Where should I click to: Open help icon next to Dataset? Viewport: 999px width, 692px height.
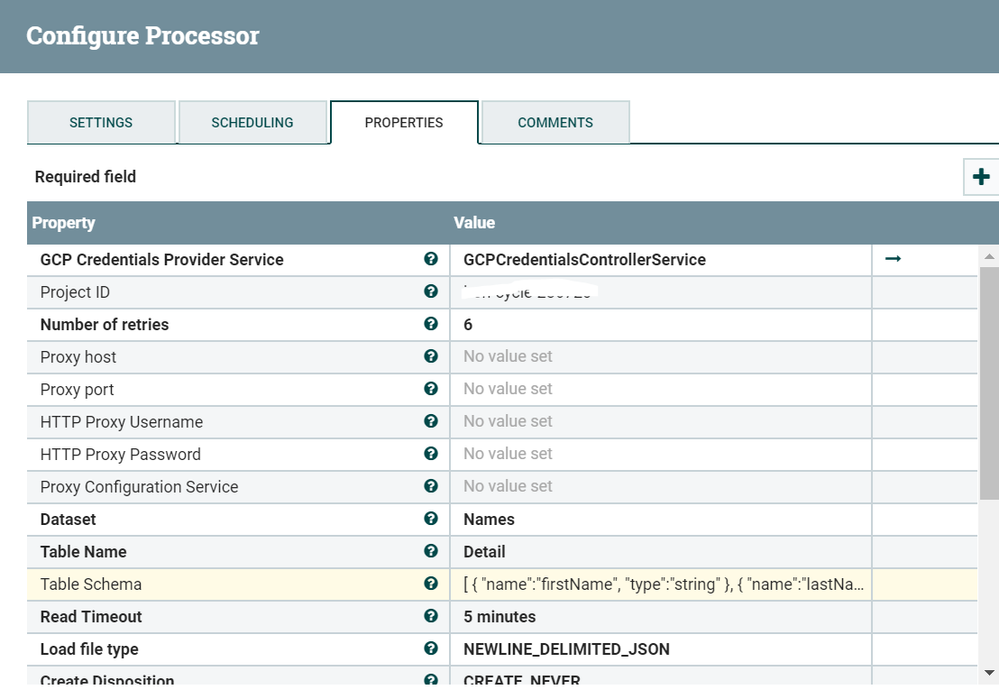tap(431, 519)
